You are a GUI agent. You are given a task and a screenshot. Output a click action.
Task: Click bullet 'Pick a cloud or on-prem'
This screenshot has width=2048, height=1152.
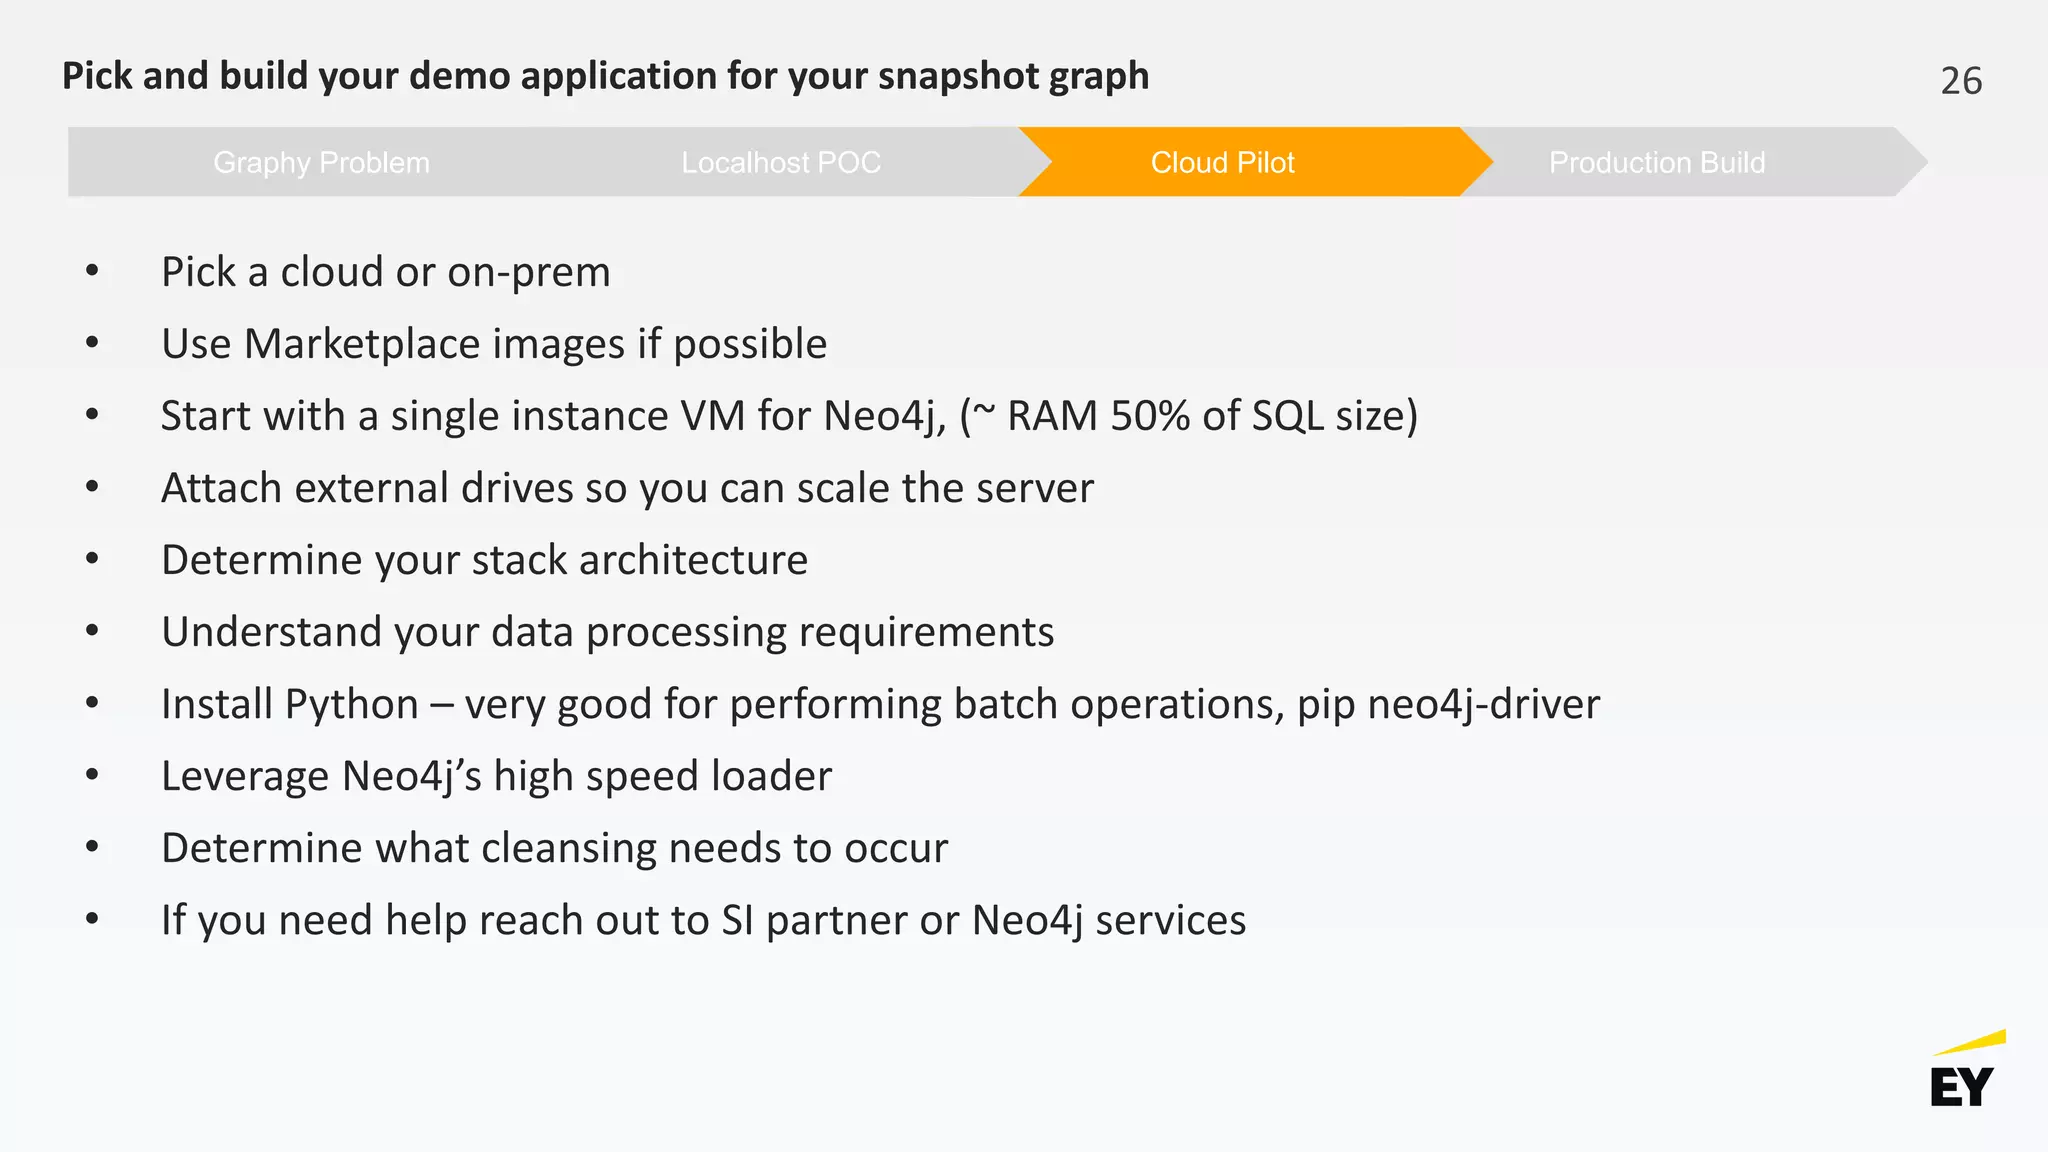tap(386, 273)
